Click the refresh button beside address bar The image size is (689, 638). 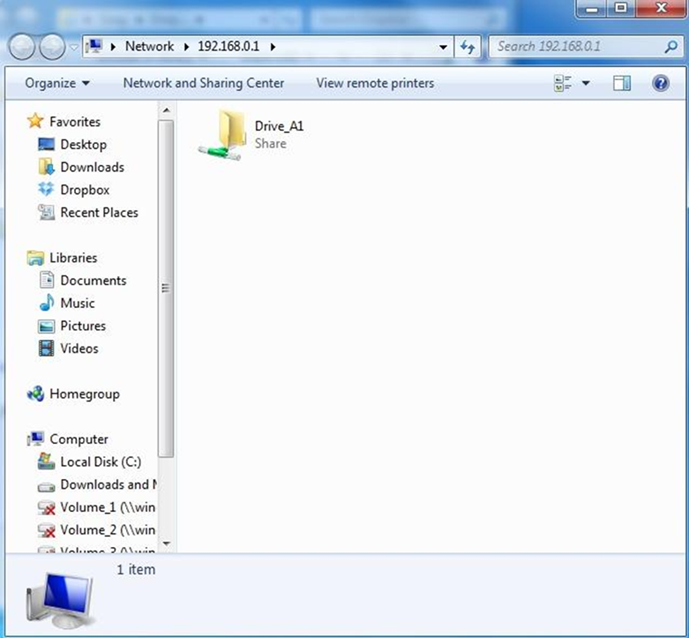(468, 47)
